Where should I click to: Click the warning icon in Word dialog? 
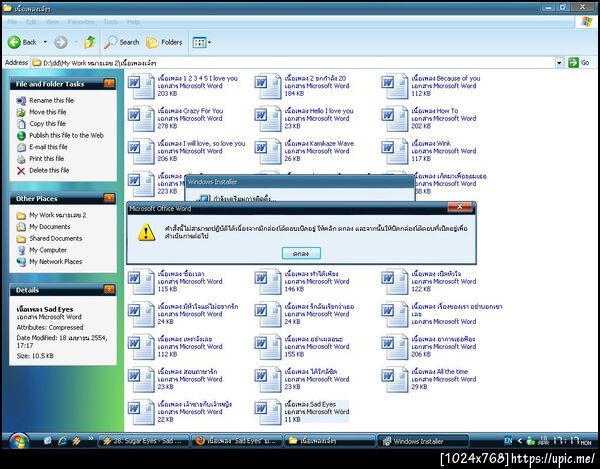pyautogui.click(x=146, y=232)
